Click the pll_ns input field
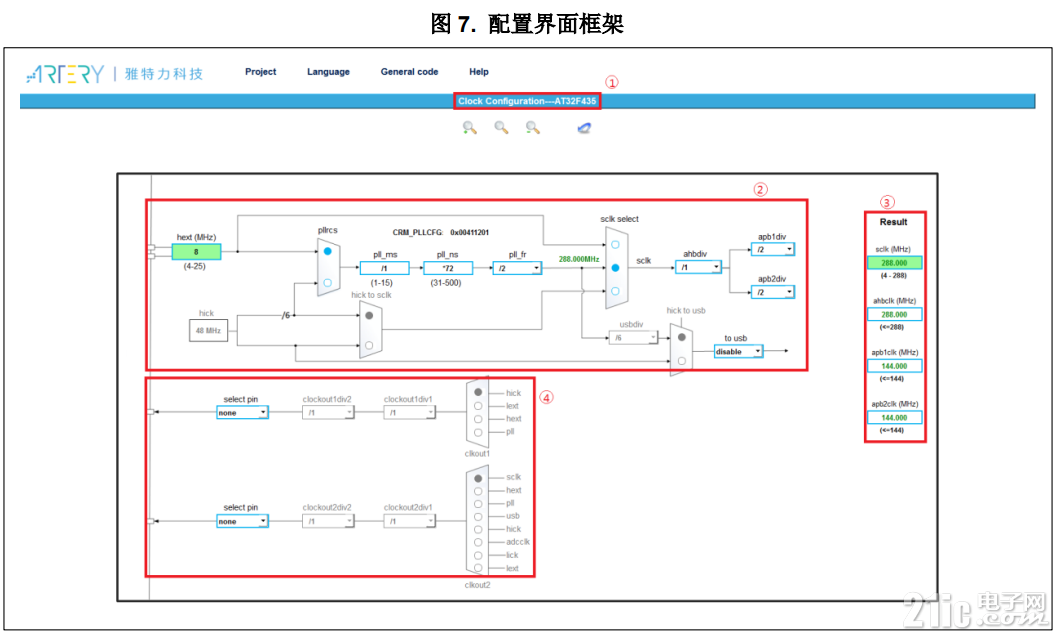This screenshot has width=1057, height=635. pyautogui.click(x=448, y=268)
